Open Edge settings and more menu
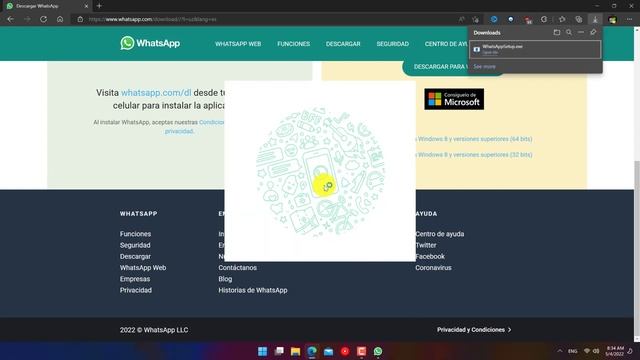The height and width of the screenshot is (360, 640). point(629,19)
